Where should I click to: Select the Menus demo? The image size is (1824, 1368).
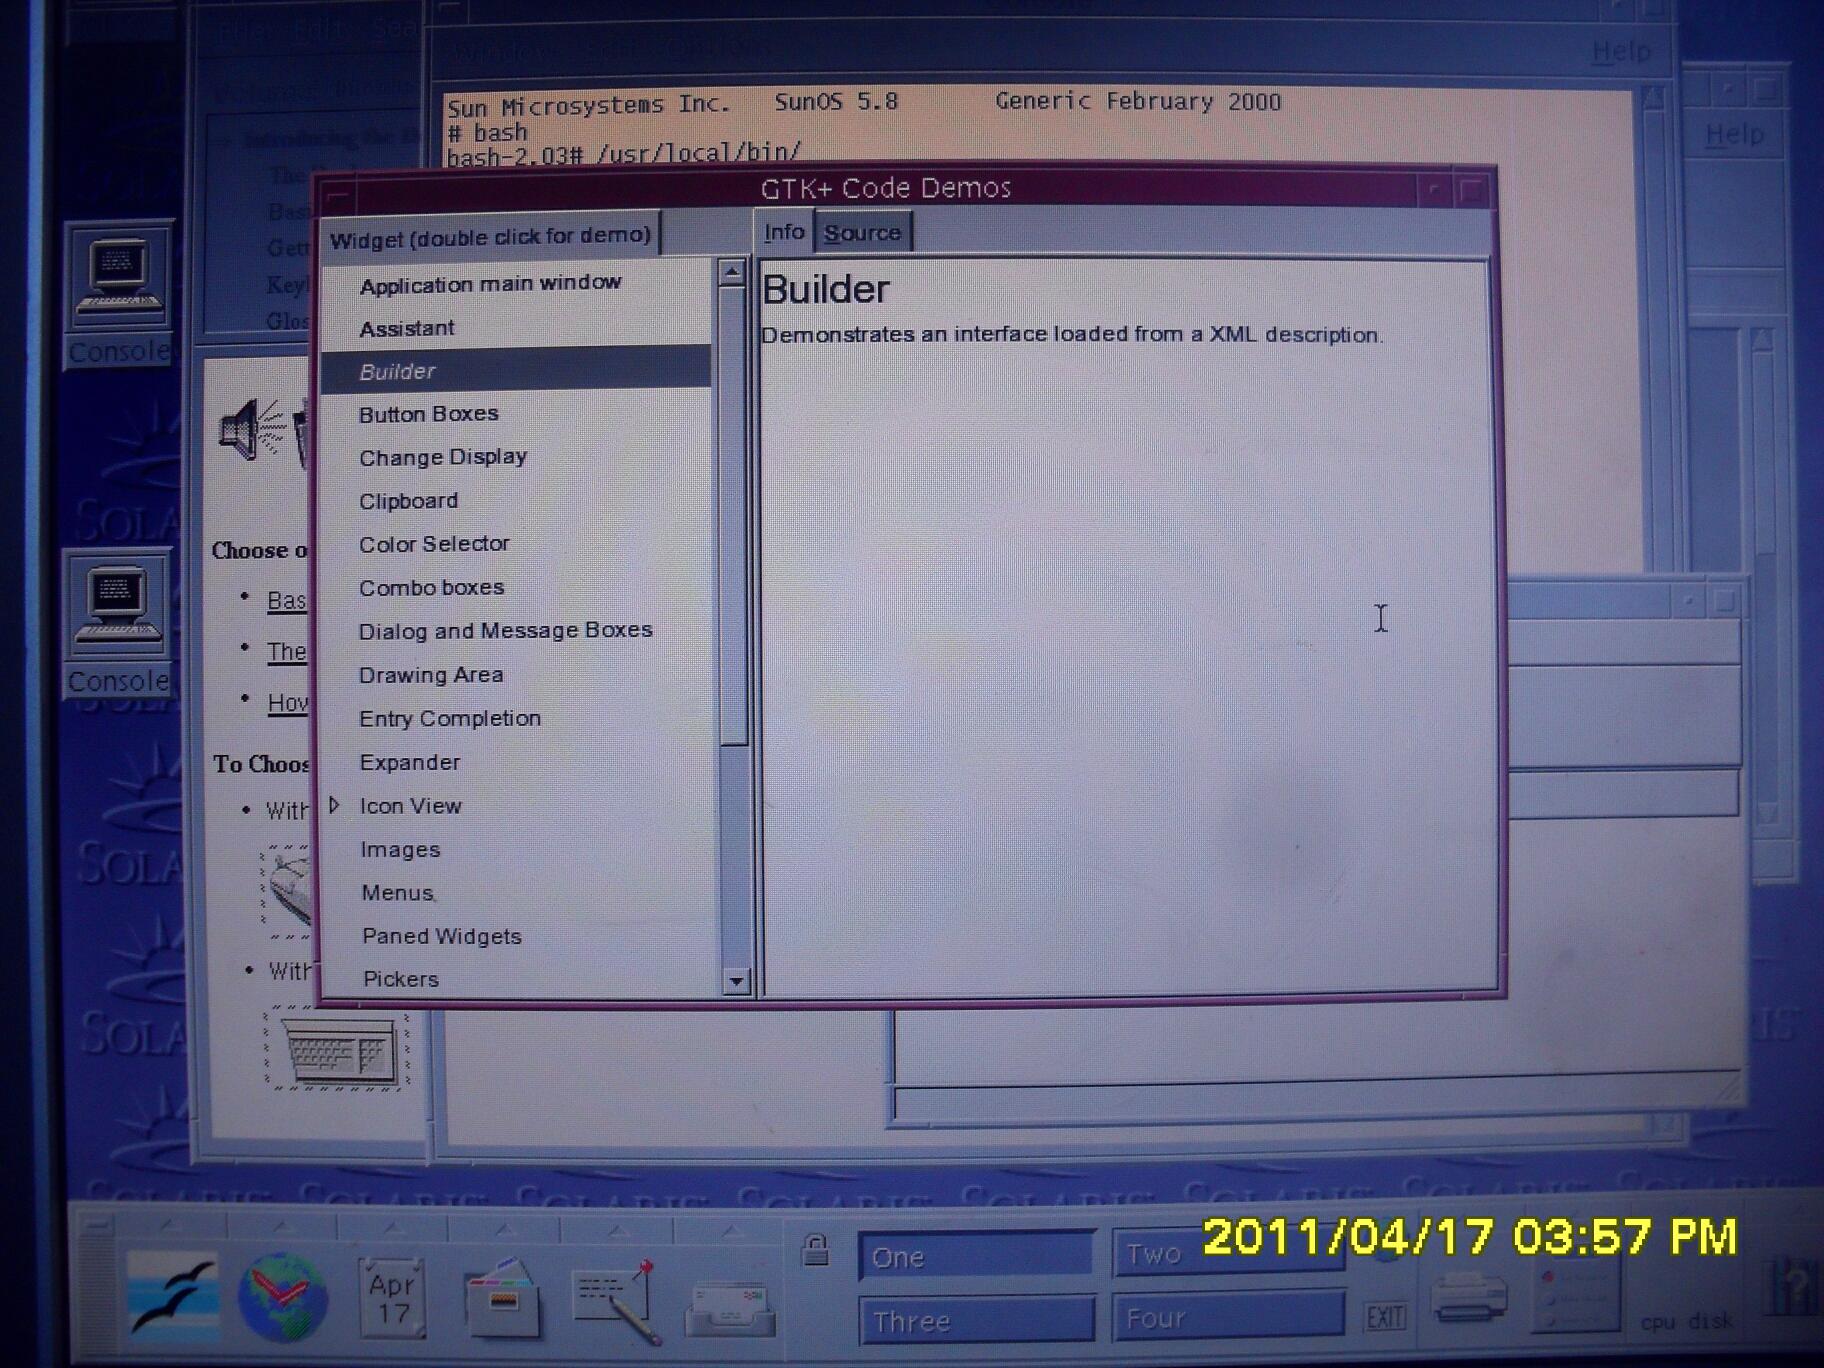[398, 893]
